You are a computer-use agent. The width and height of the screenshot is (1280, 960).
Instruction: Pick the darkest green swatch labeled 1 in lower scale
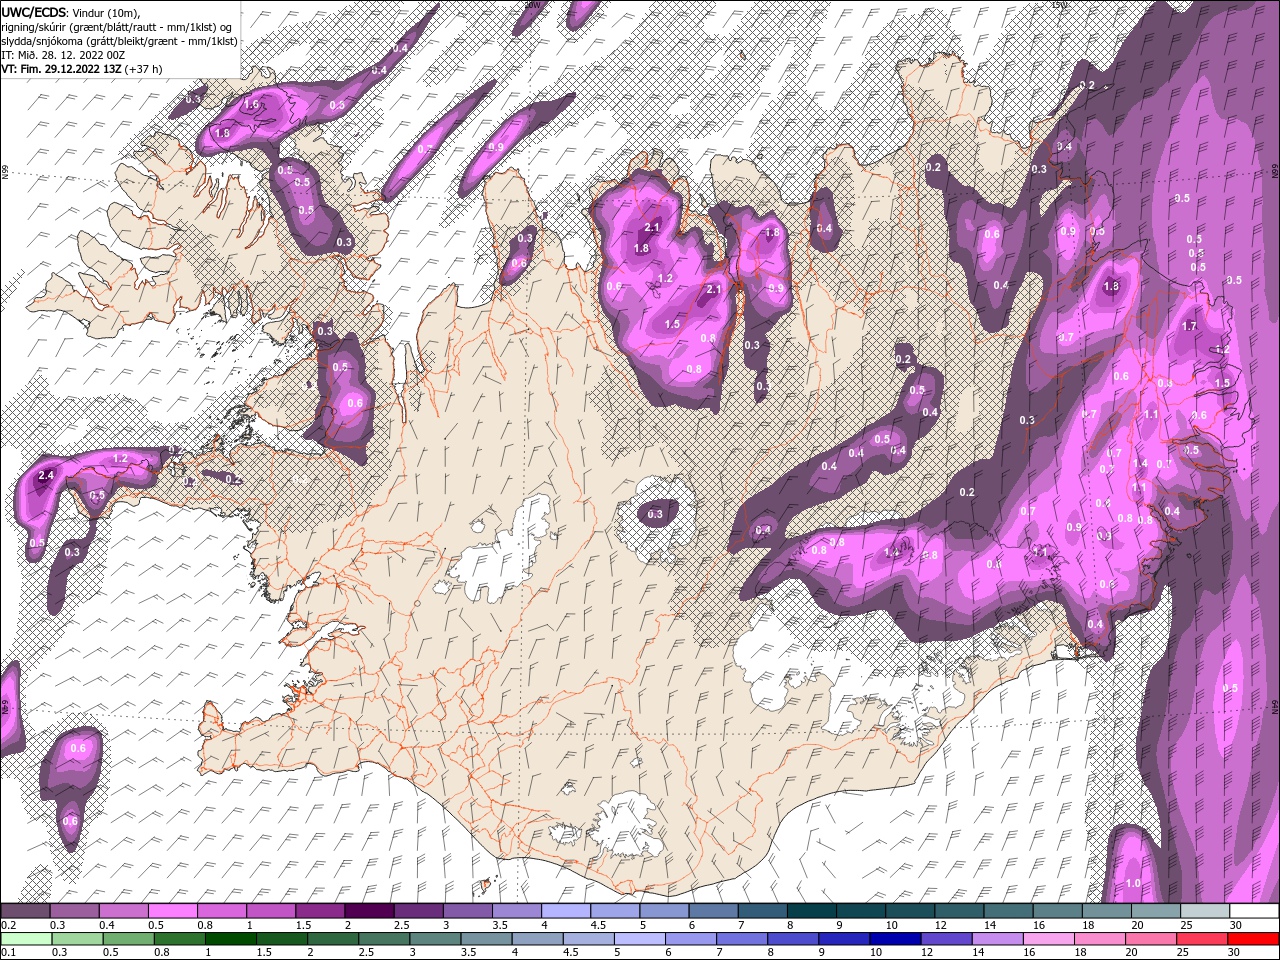230,939
